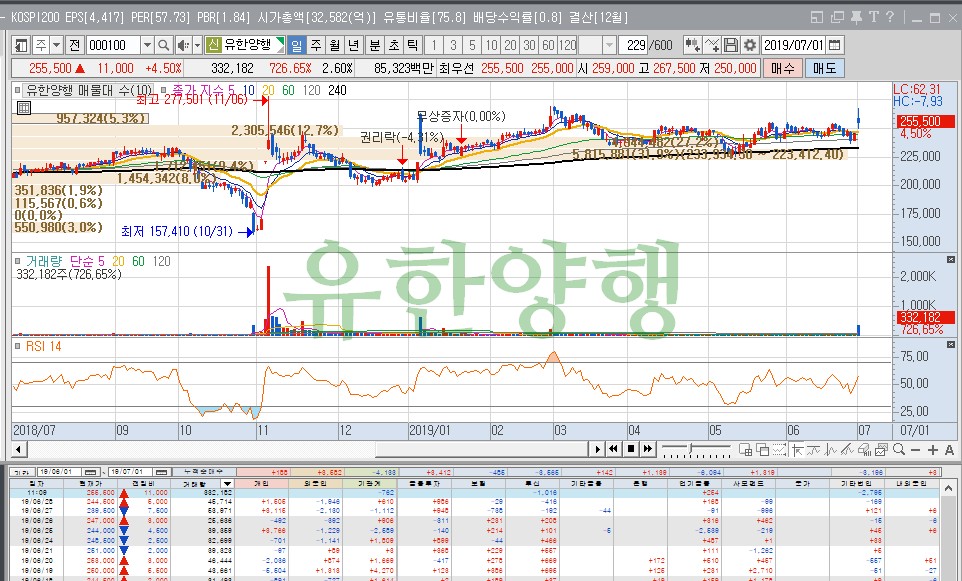This screenshot has width=962, height=581.
Task: Choose interval preset 1
Action: pyautogui.click(x=434, y=45)
